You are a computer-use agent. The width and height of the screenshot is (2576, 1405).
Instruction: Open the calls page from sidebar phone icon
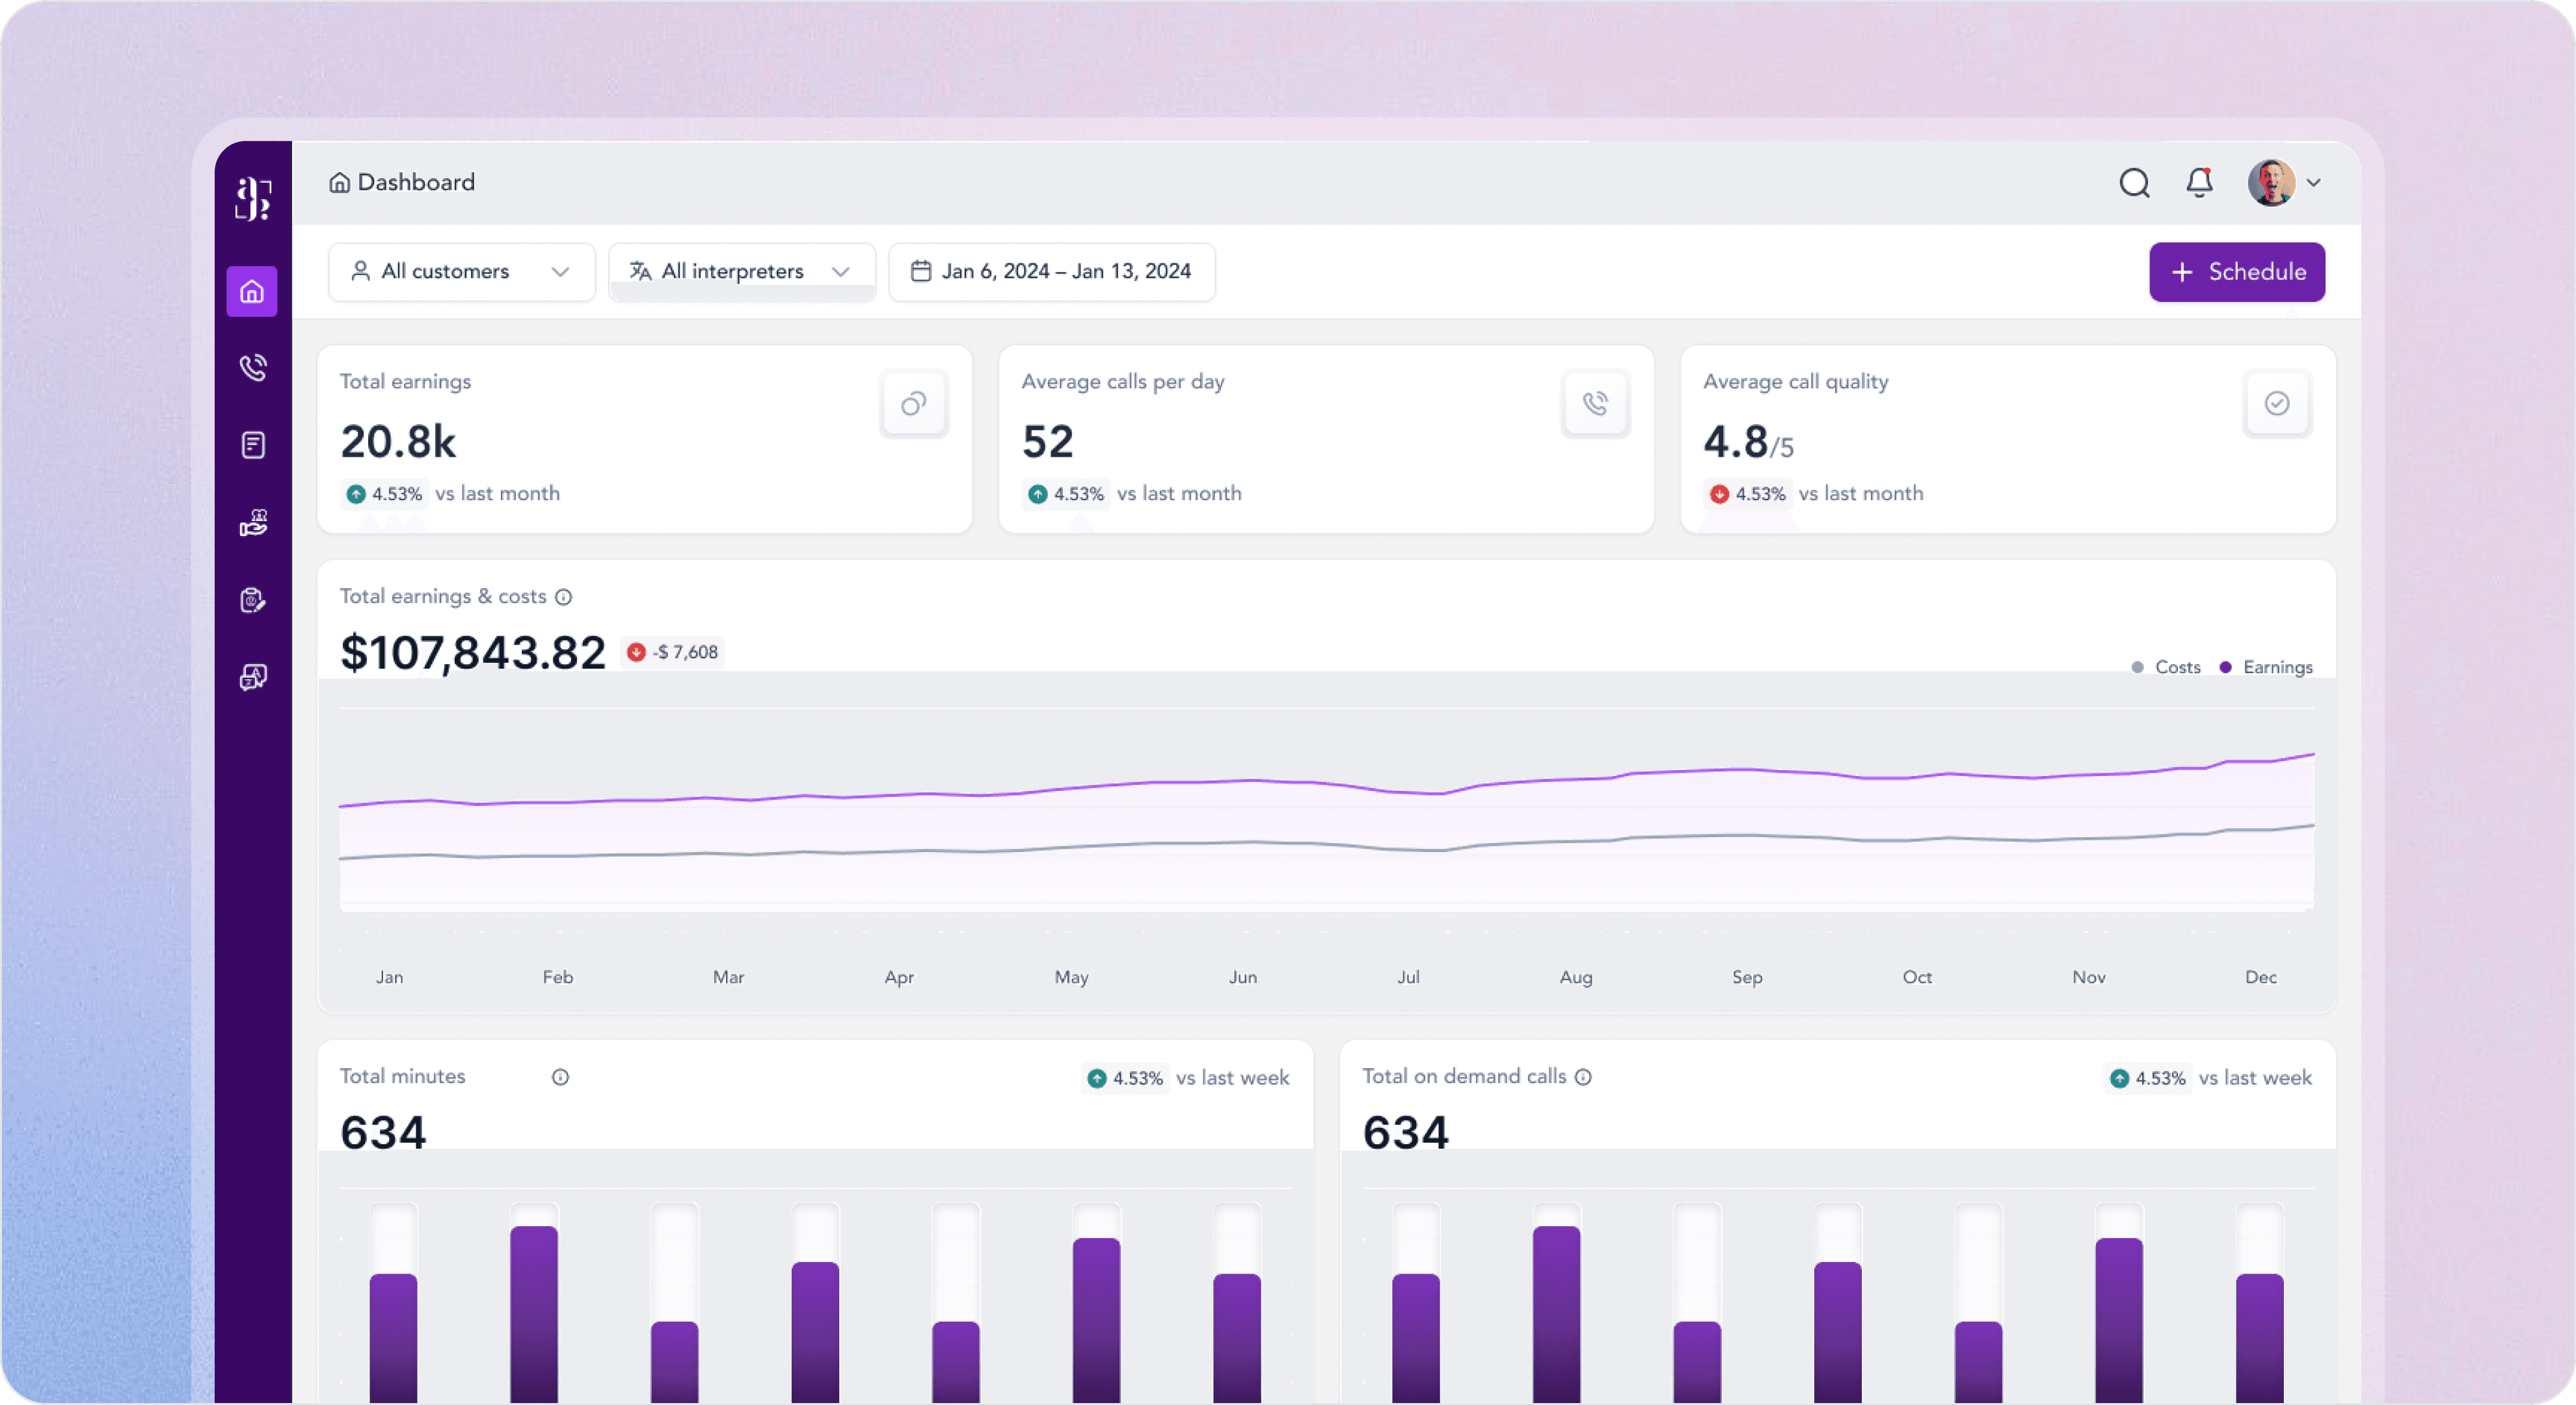(253, 368)
